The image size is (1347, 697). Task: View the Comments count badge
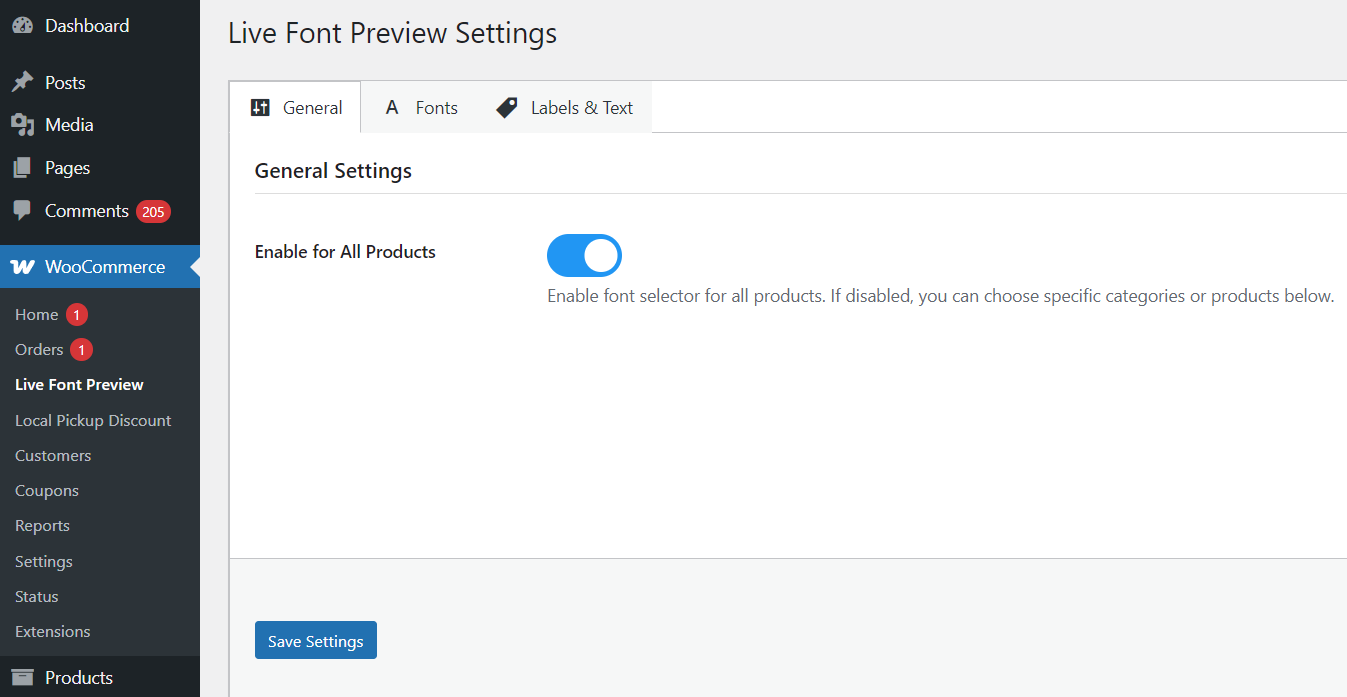155,210
